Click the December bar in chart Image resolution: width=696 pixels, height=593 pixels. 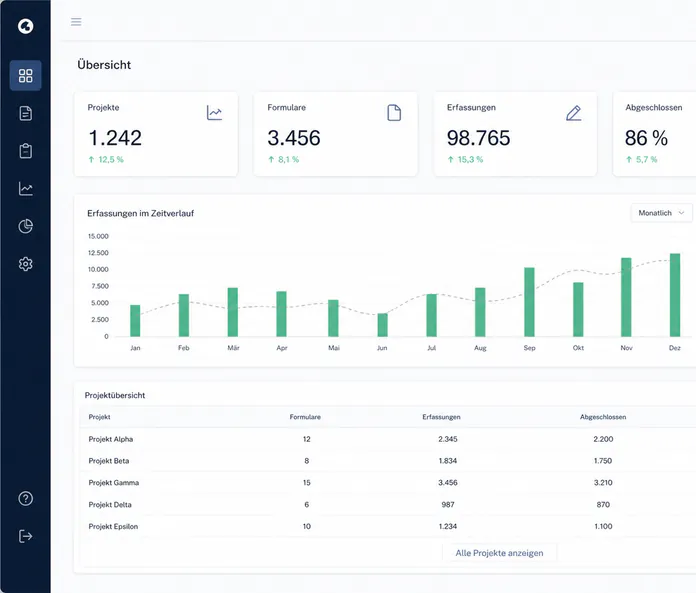click(x=675, y=295)
